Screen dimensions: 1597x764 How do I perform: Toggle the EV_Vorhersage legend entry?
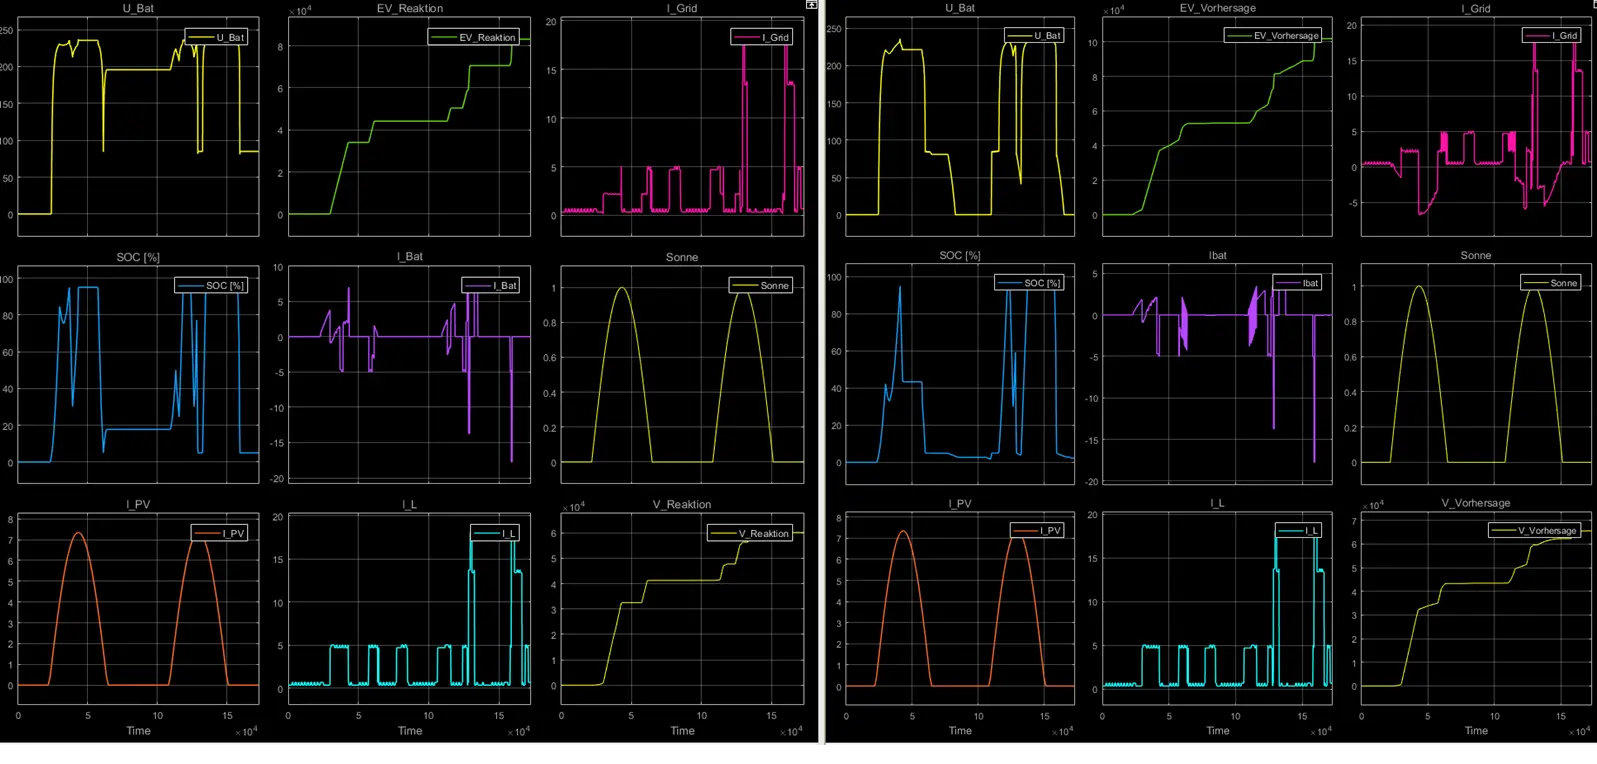coord(1273,35)
